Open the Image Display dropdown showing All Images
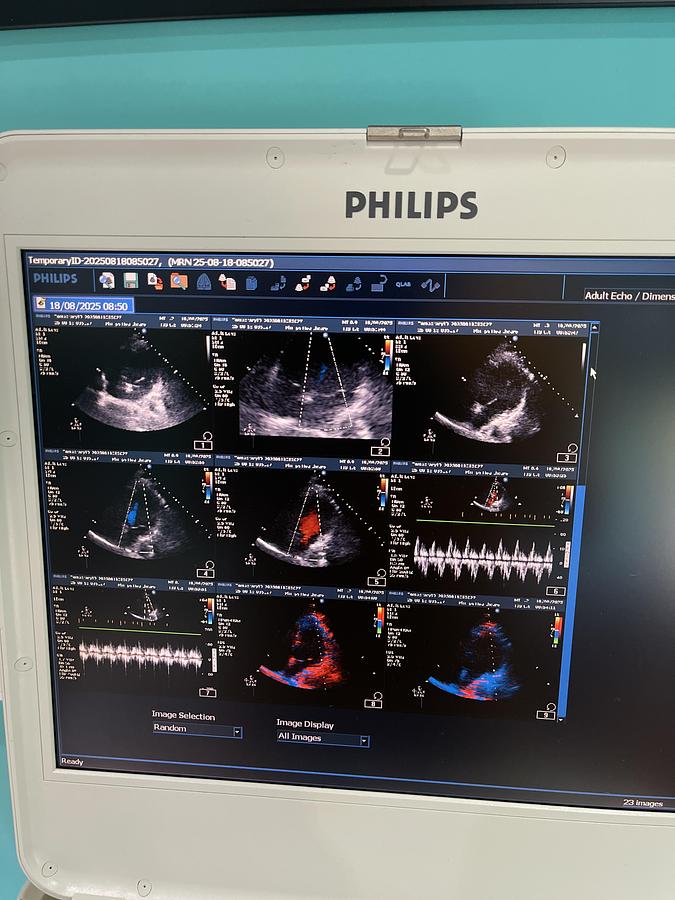Viewport: 675px width, 900px height. tap(322, 738)
